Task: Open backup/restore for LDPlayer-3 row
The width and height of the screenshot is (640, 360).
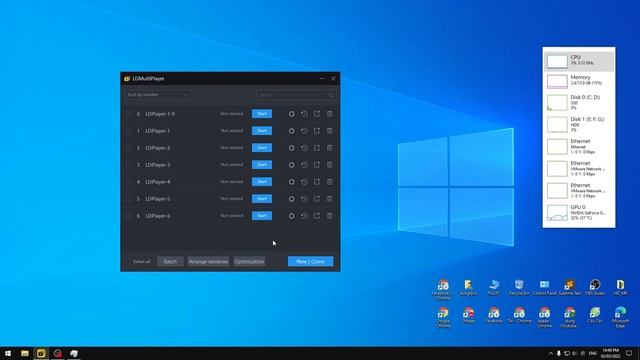Action: (x=304, y=165)
